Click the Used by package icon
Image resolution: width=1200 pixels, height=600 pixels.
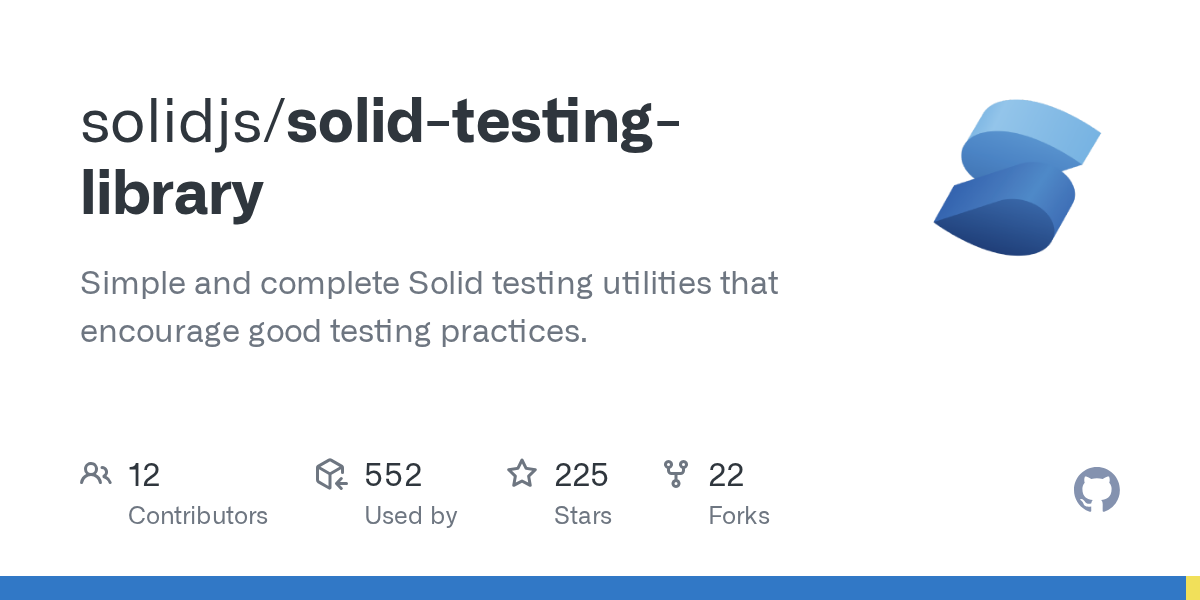tap(331, 474)
